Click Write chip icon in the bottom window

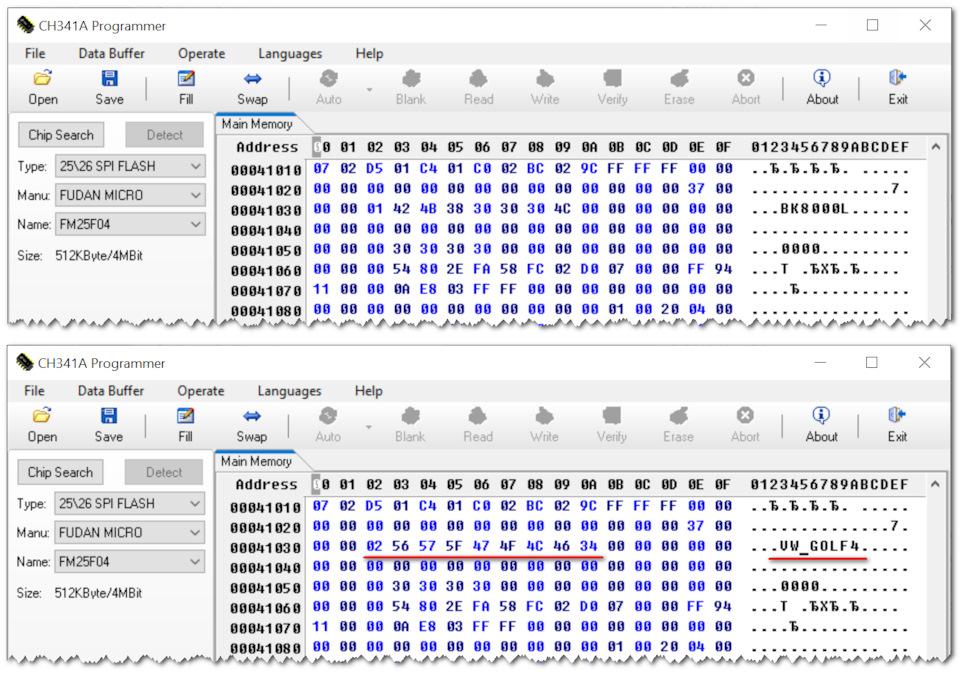[544, 425]
